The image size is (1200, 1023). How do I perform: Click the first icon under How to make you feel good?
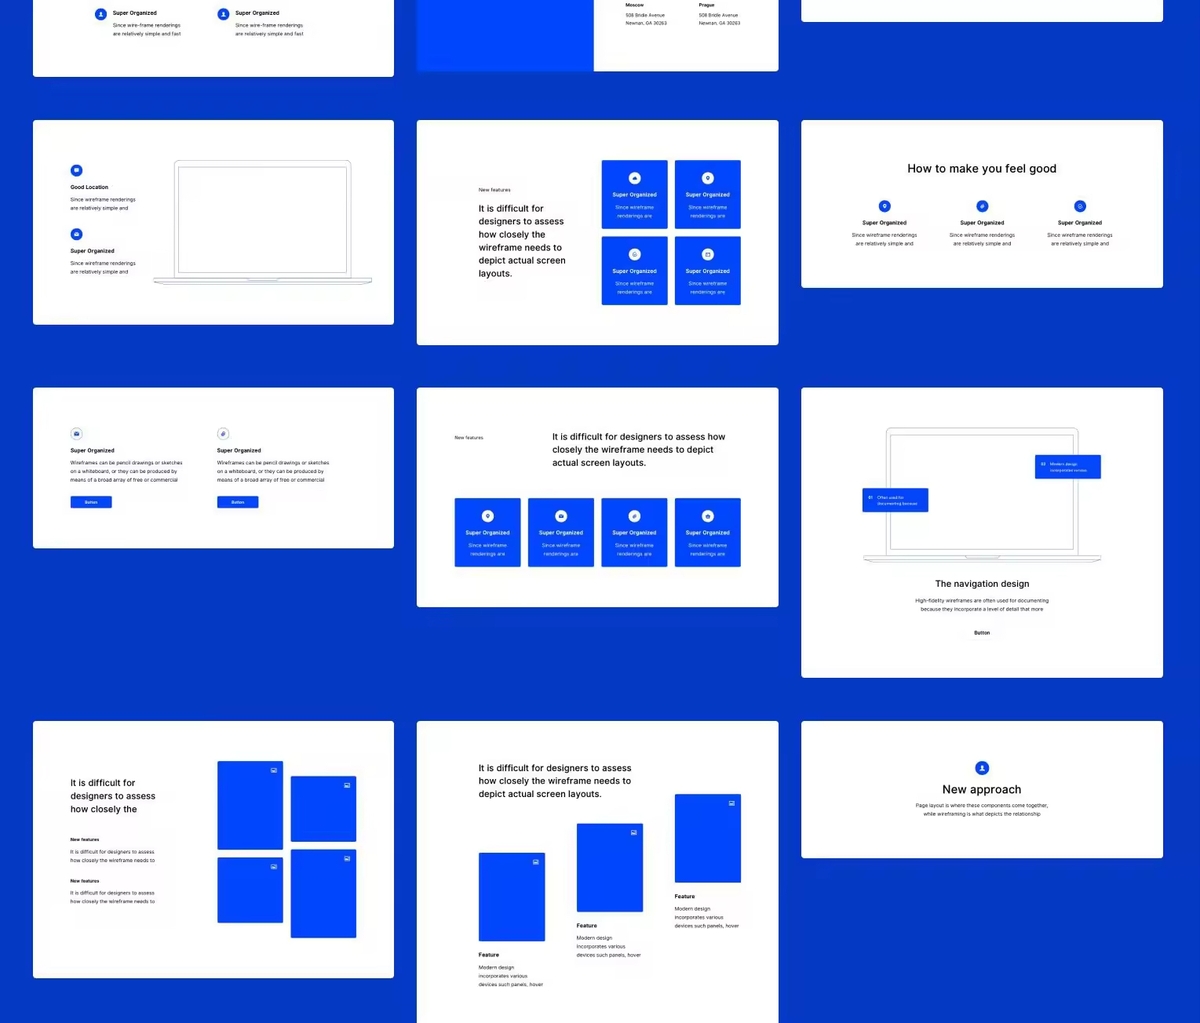pos(884,206)
